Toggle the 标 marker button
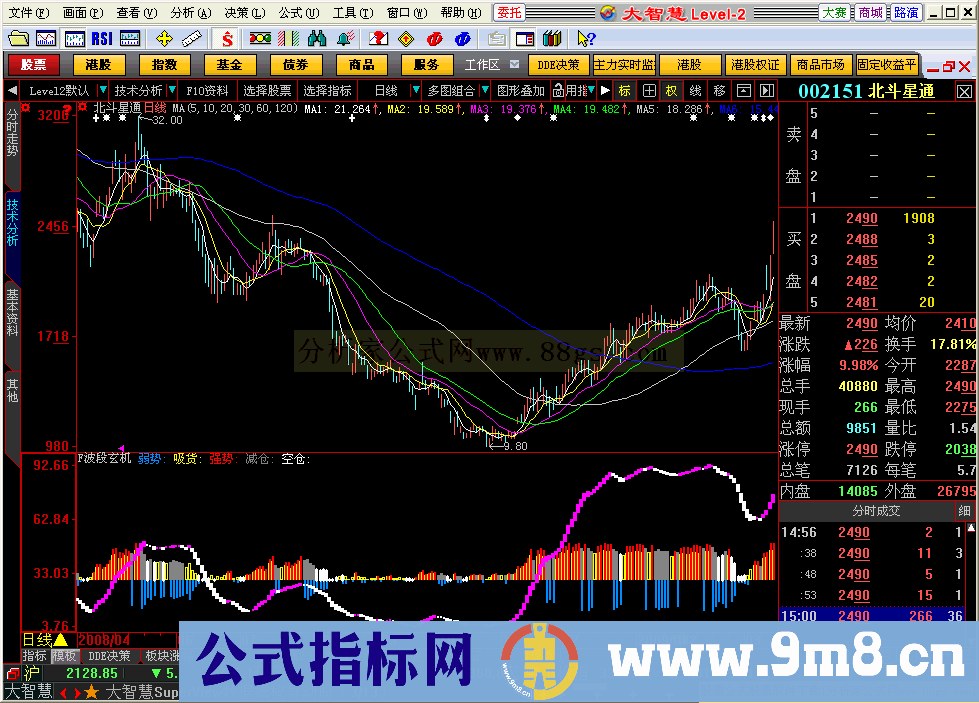 coord(624,91)
